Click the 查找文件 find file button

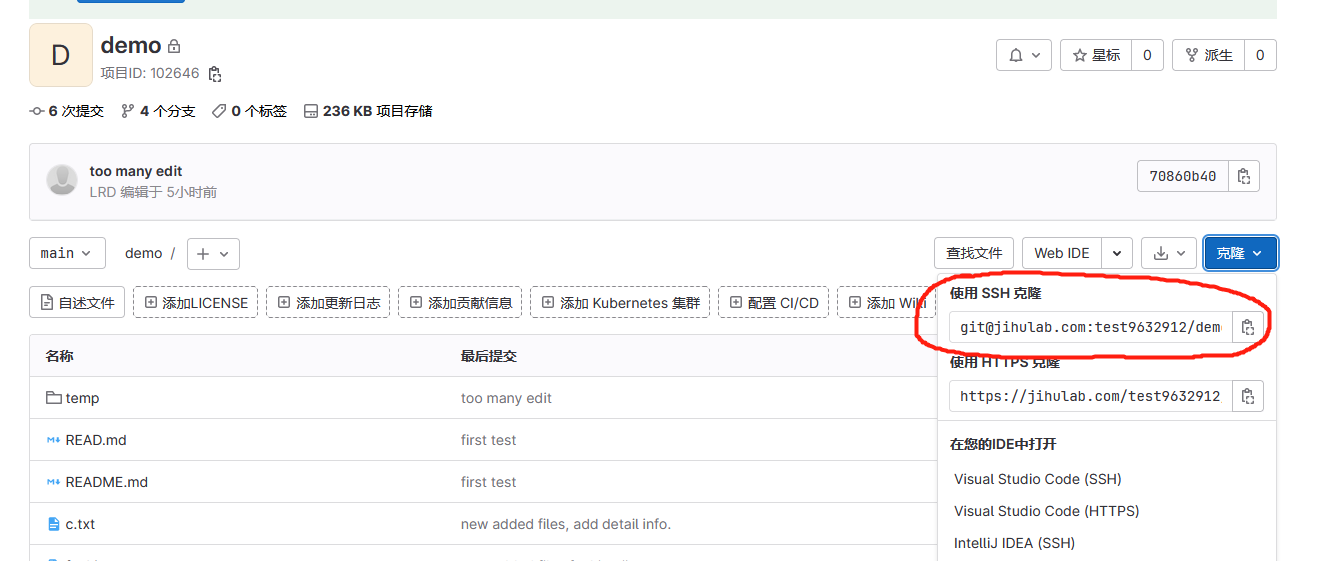coord(974,253)
